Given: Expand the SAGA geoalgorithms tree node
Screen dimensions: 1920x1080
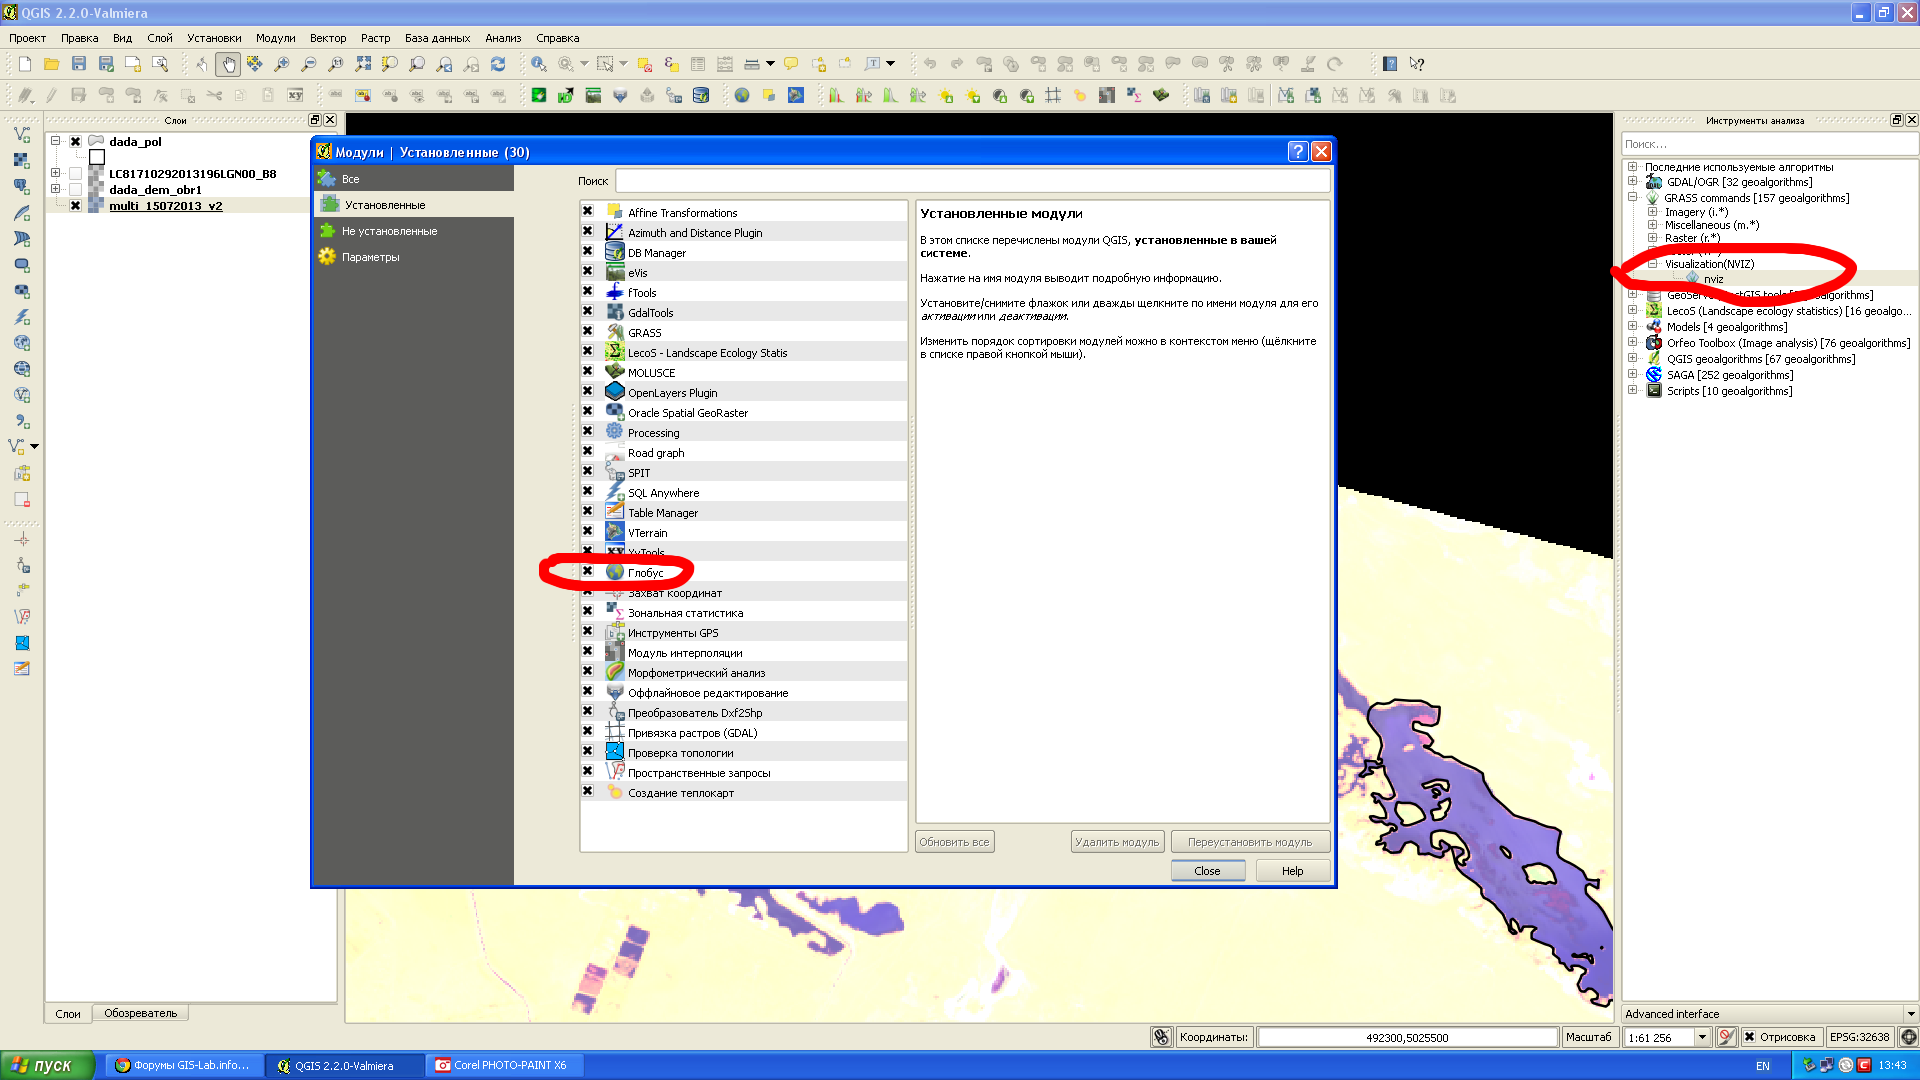Looking at the screenshot, I should pyautogui.click(x=1634, y=374).
